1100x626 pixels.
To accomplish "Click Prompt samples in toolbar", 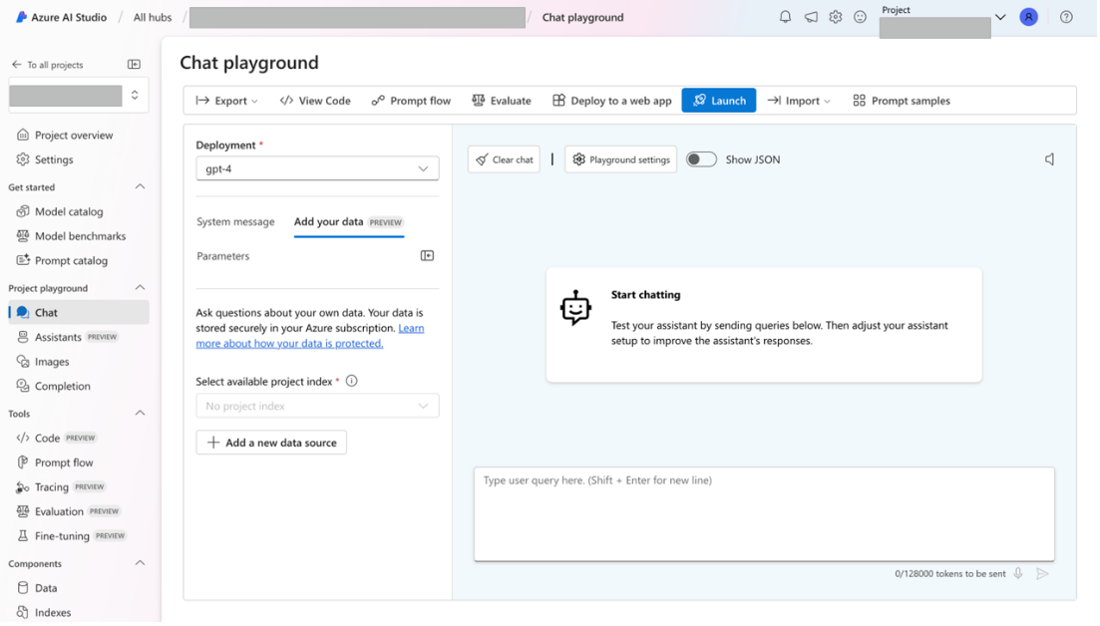I will coord(901,100).
